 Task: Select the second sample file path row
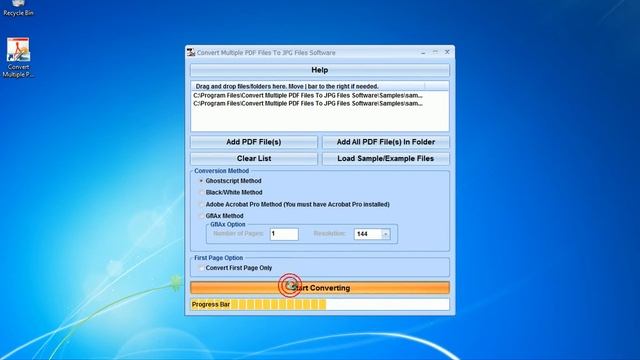pos(308,104)
